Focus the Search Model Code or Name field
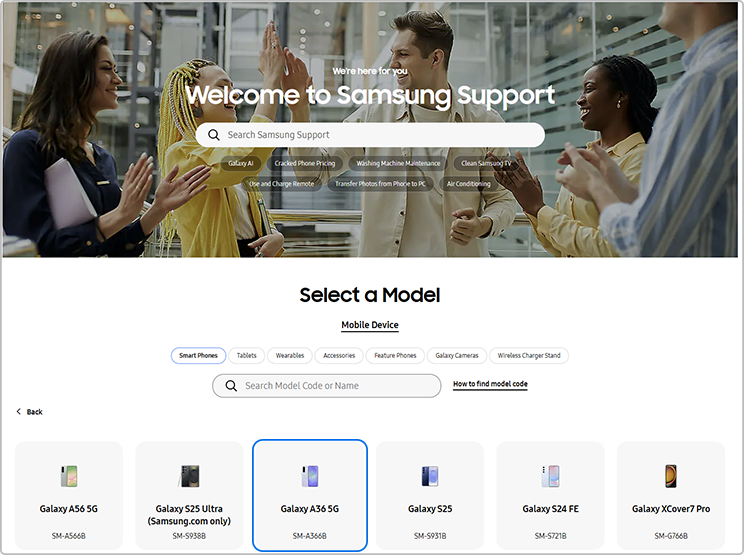 pyautogui.click(x=326, y=386)
